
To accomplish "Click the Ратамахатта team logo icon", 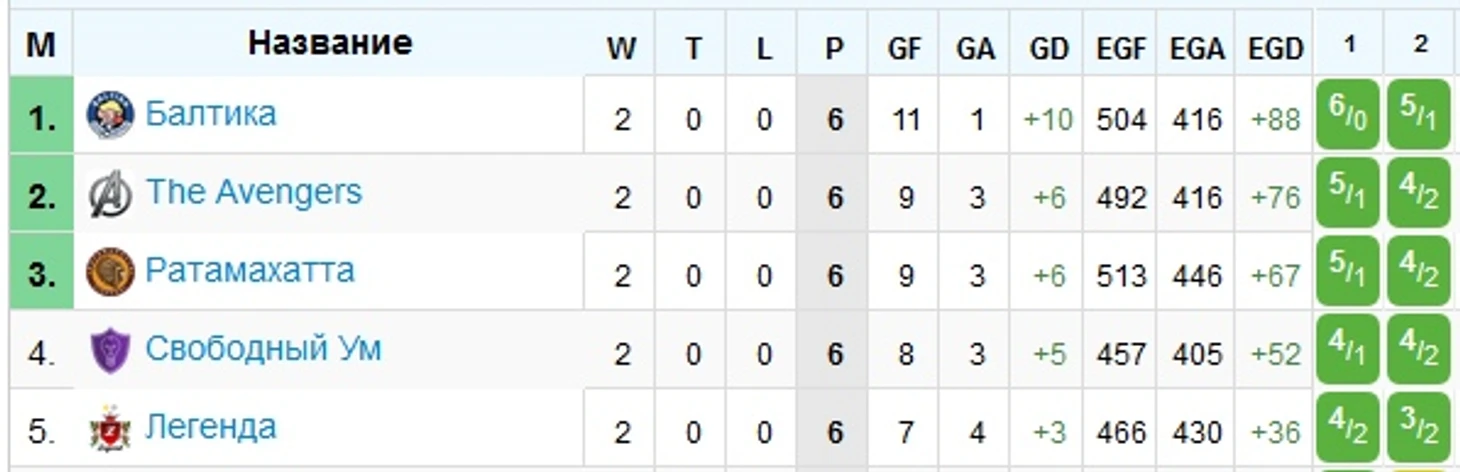I will [x=110, y=272].
